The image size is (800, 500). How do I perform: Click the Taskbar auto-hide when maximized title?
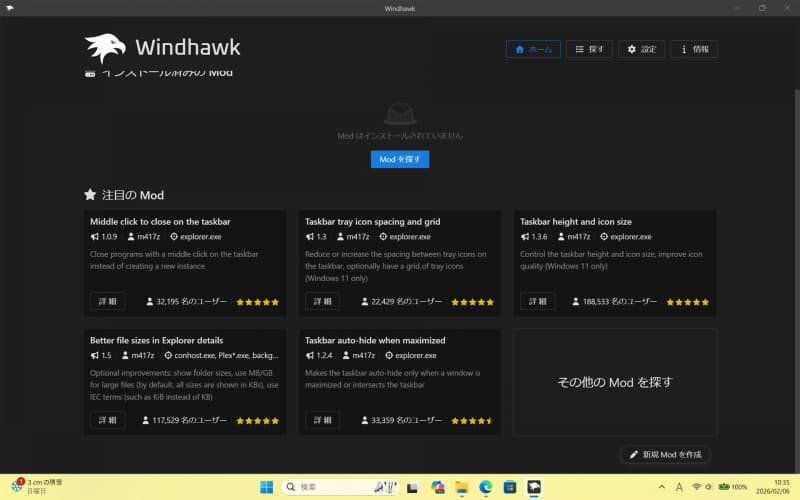coord(375,340)
